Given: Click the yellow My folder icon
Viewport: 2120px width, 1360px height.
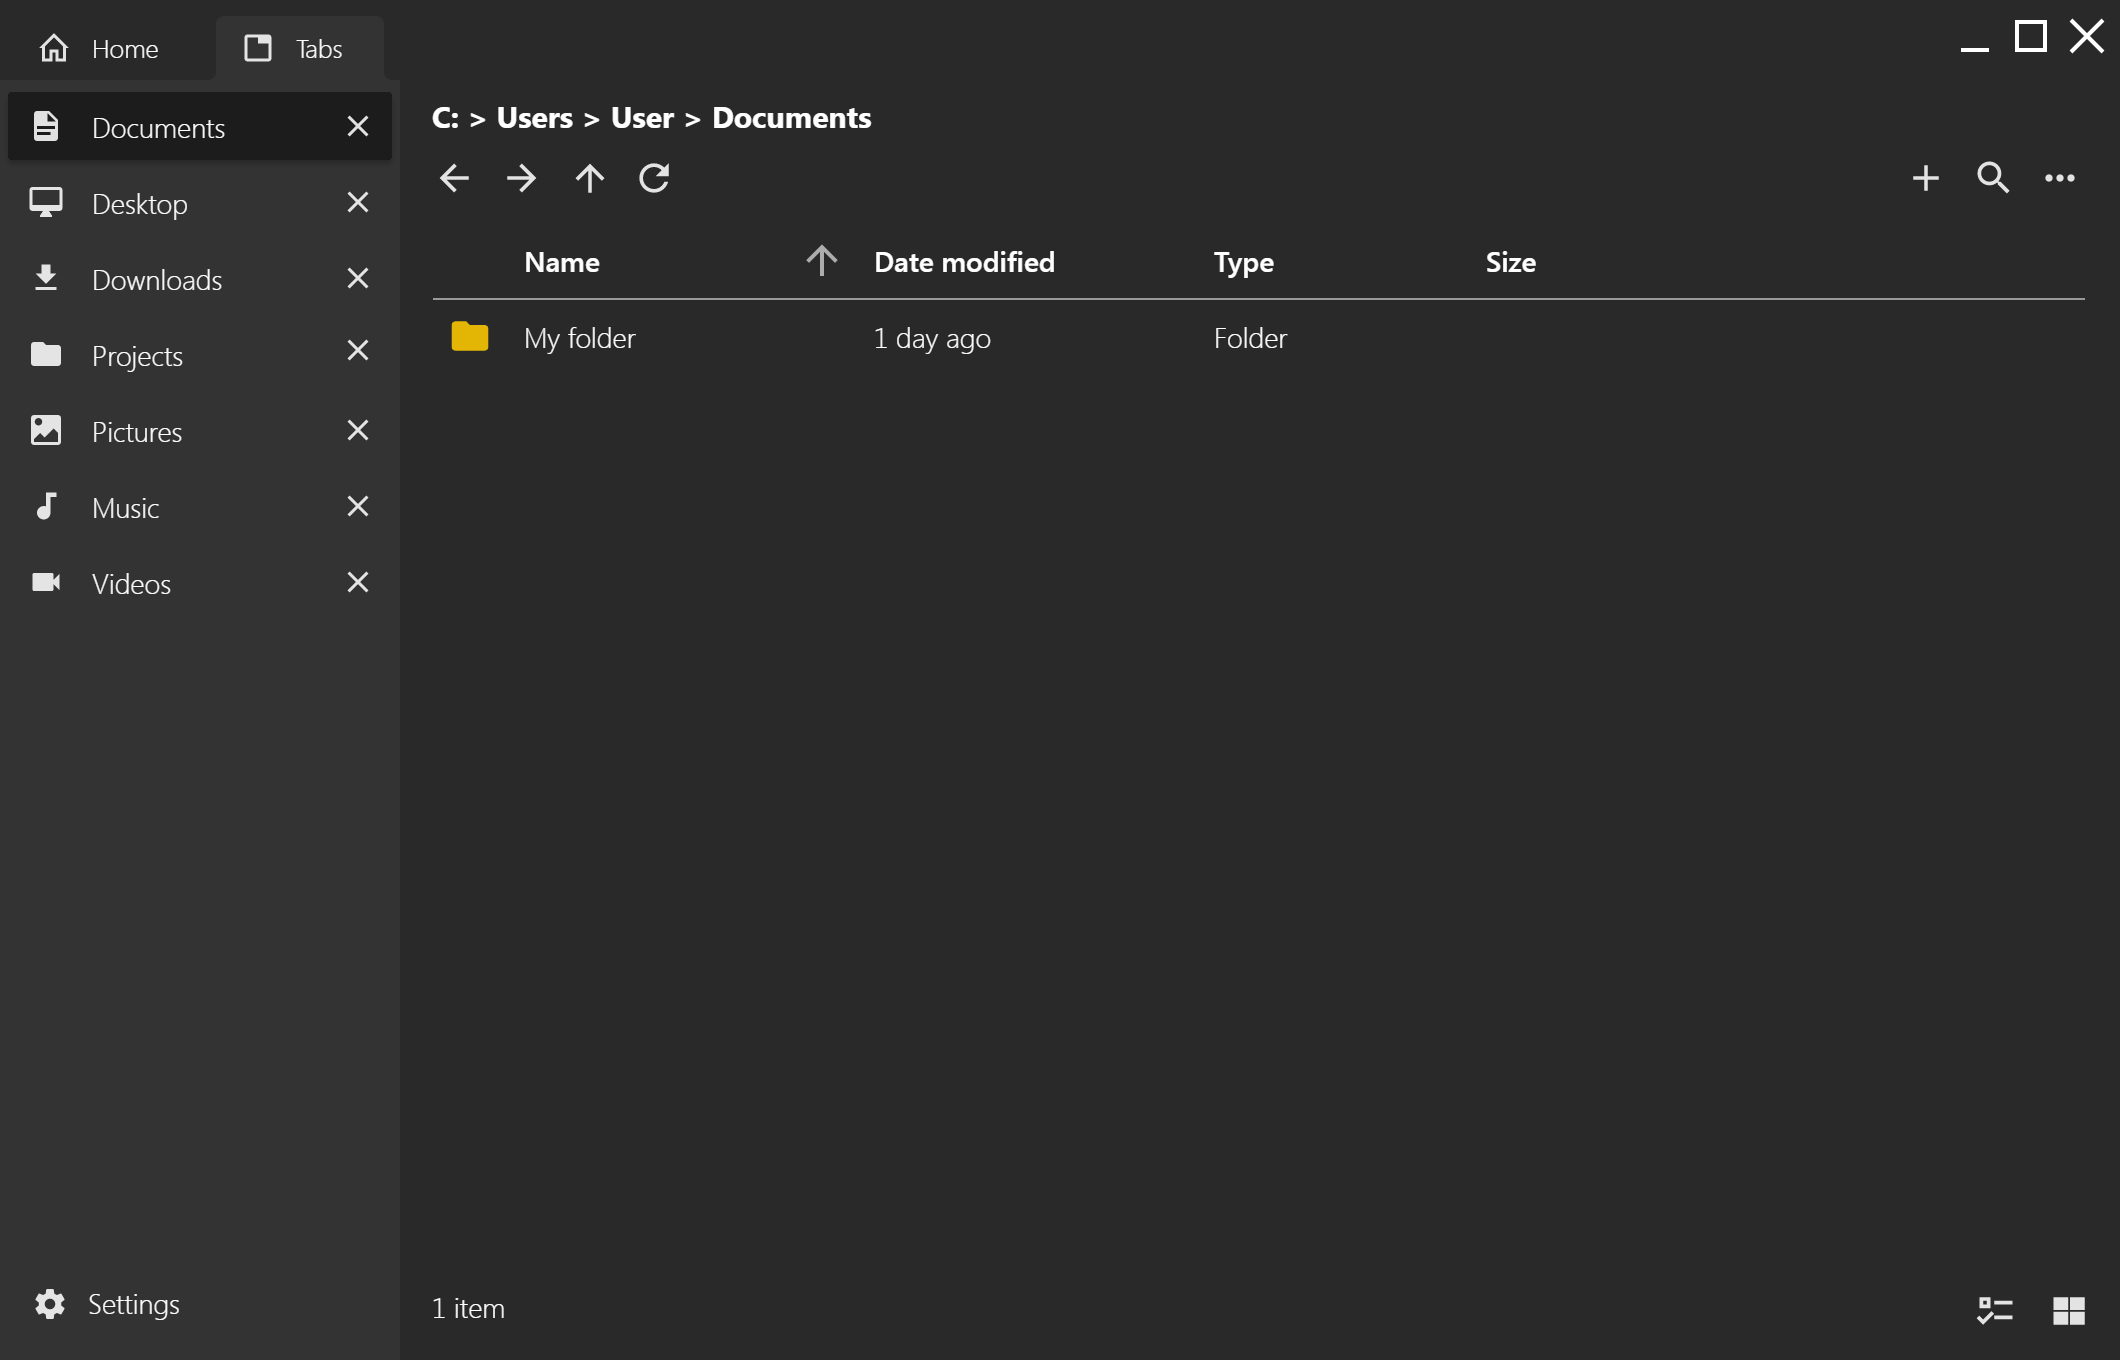Looking at the screenshot, I should (x=469, y=337).
